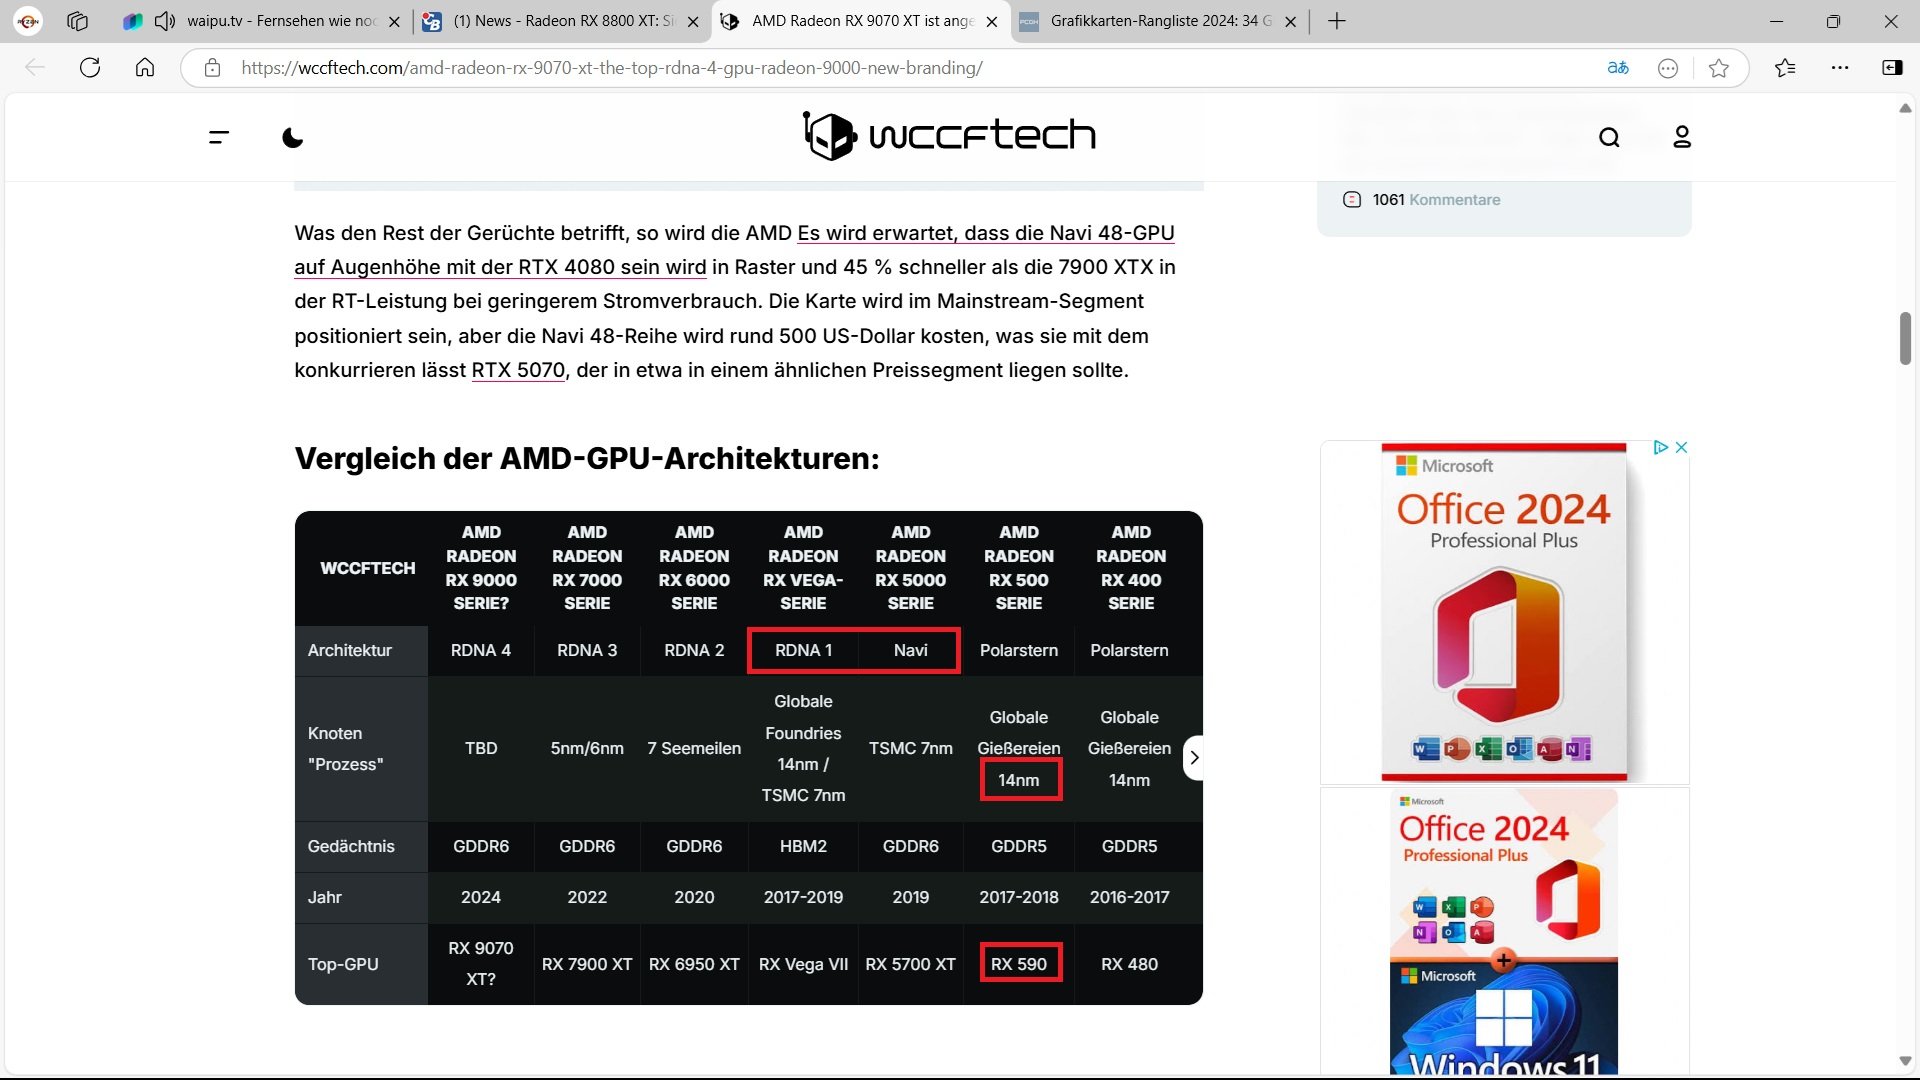Open user account profile icon

coord(1682,137)
